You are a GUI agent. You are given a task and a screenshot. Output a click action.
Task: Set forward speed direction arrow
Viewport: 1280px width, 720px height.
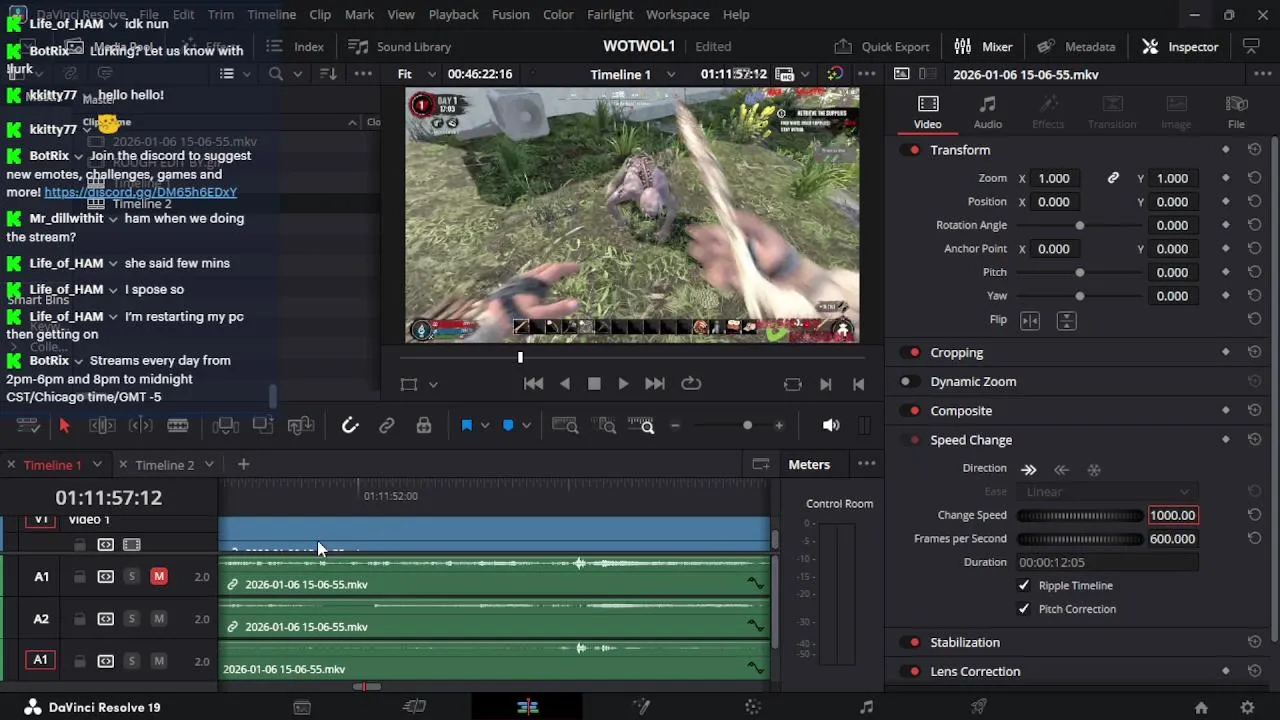click(1028, 469)
